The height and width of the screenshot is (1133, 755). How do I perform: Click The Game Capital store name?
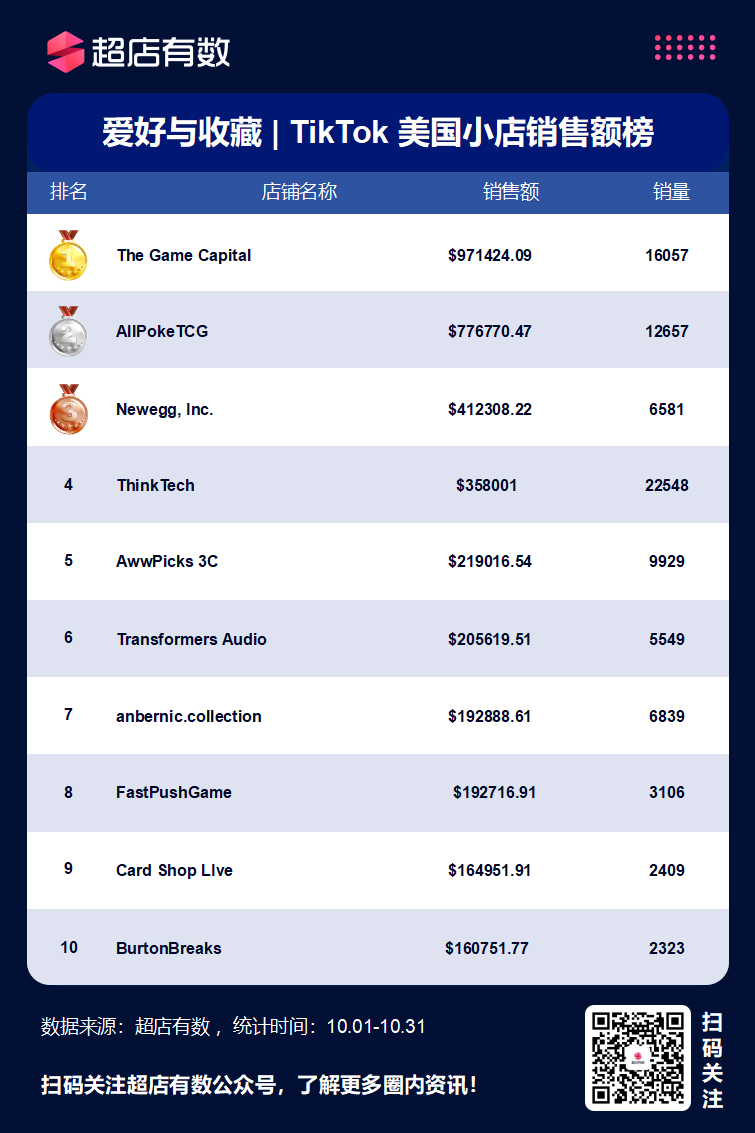pos(184,255)
